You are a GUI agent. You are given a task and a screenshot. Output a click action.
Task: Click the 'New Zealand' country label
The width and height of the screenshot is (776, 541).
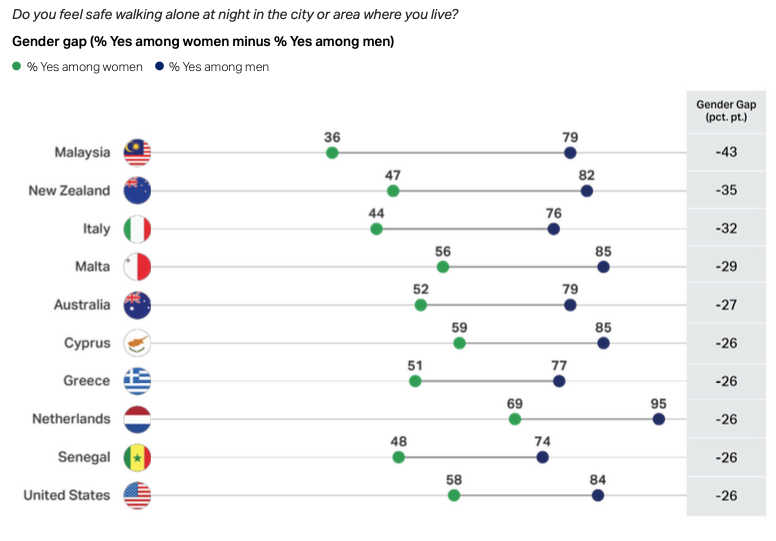click(69, 191)
